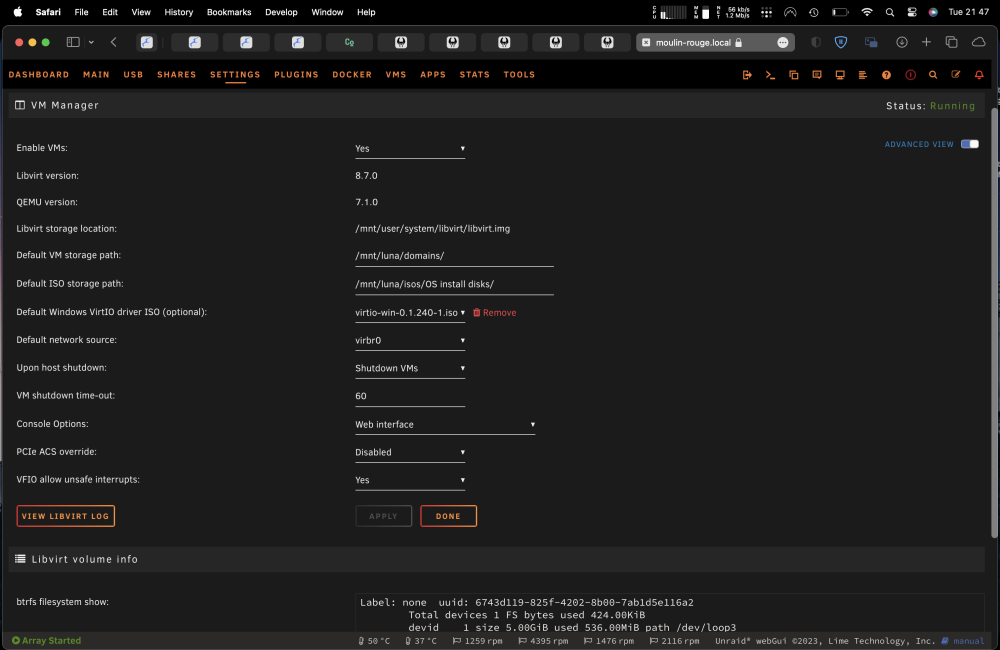Open macOS Spotlight search
1000x650 pixels.
(890, 12)
